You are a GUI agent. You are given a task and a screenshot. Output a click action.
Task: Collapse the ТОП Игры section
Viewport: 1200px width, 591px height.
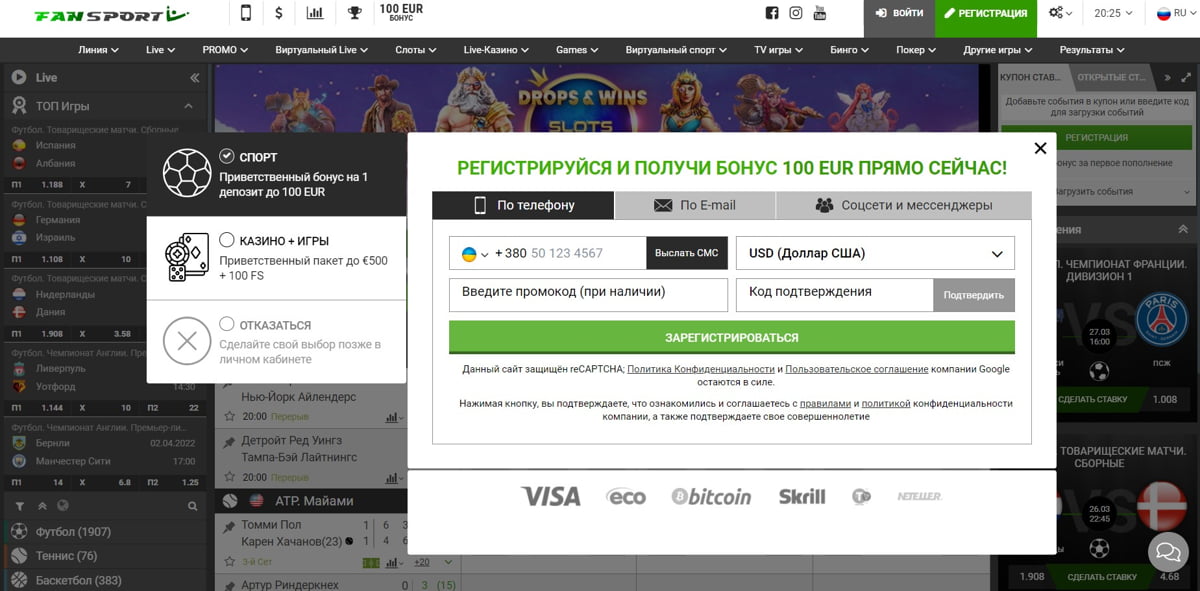click(x=188, y=106)
